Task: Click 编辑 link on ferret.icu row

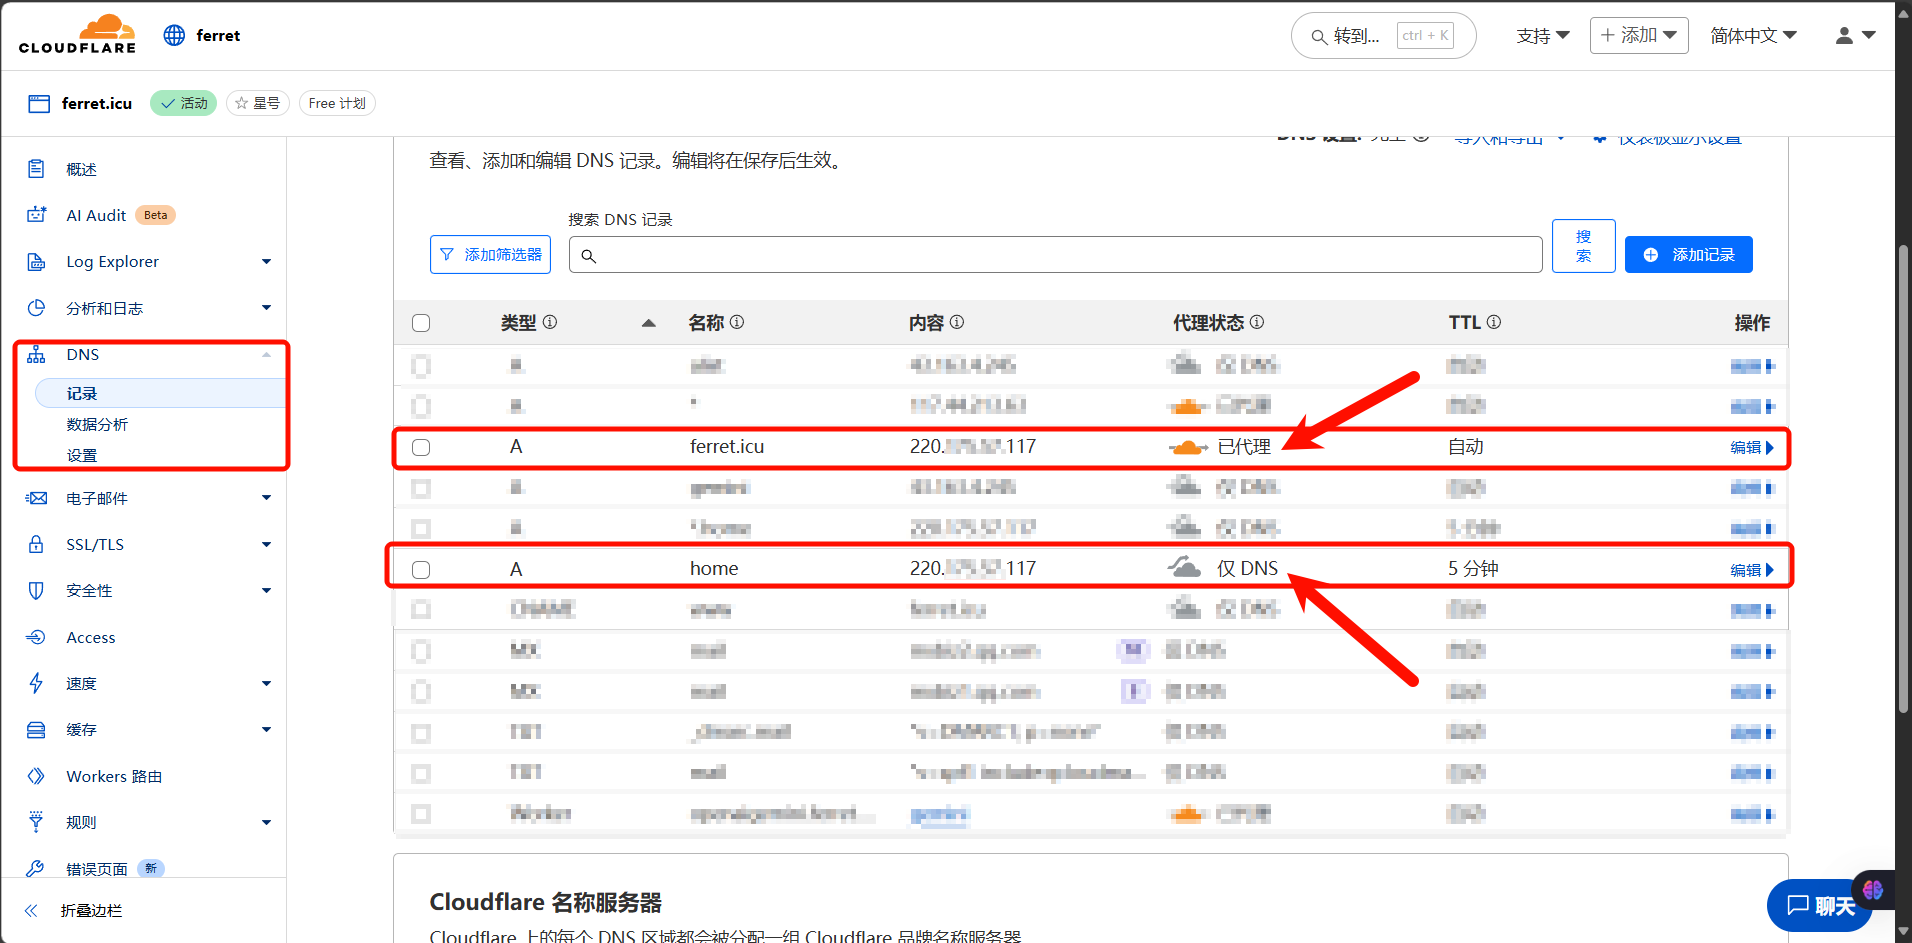Action: [x=1752, y=447]
